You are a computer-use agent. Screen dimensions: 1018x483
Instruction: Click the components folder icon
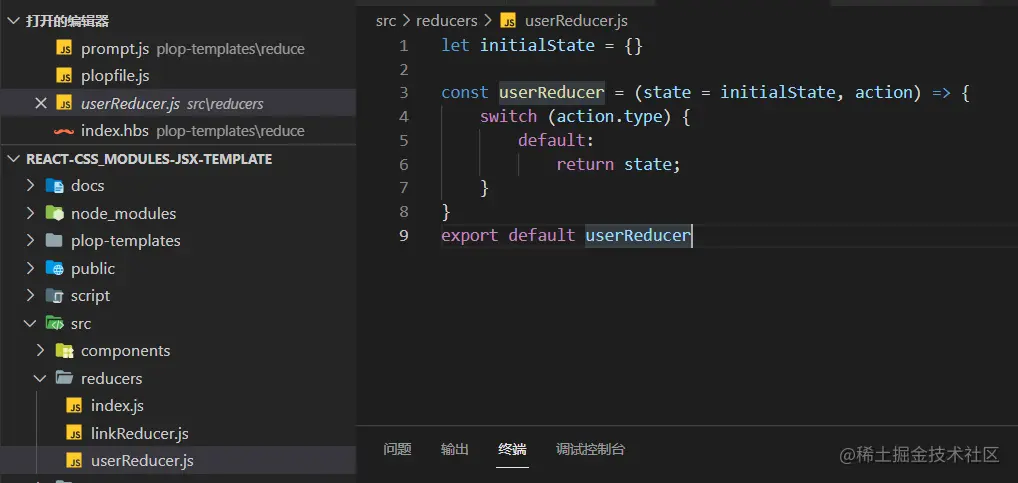64,351
